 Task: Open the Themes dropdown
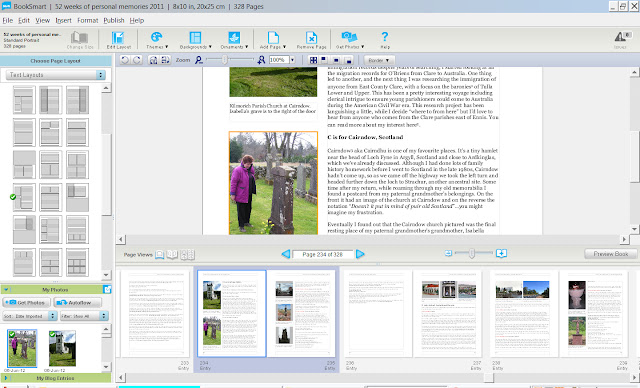[x=157, y=40]
